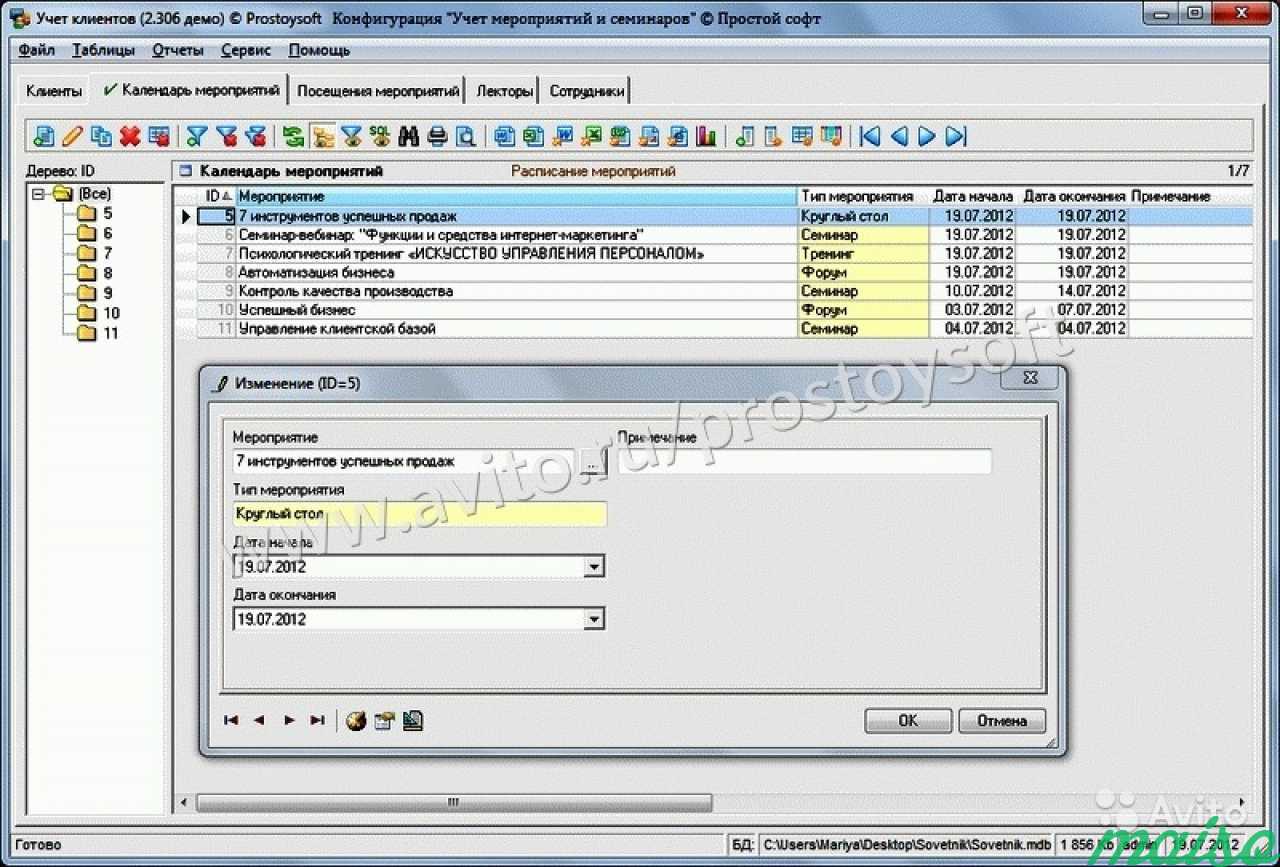Select tree folder 5
The width and height of the screenshot is (1280, 867).
coord(97,213)
